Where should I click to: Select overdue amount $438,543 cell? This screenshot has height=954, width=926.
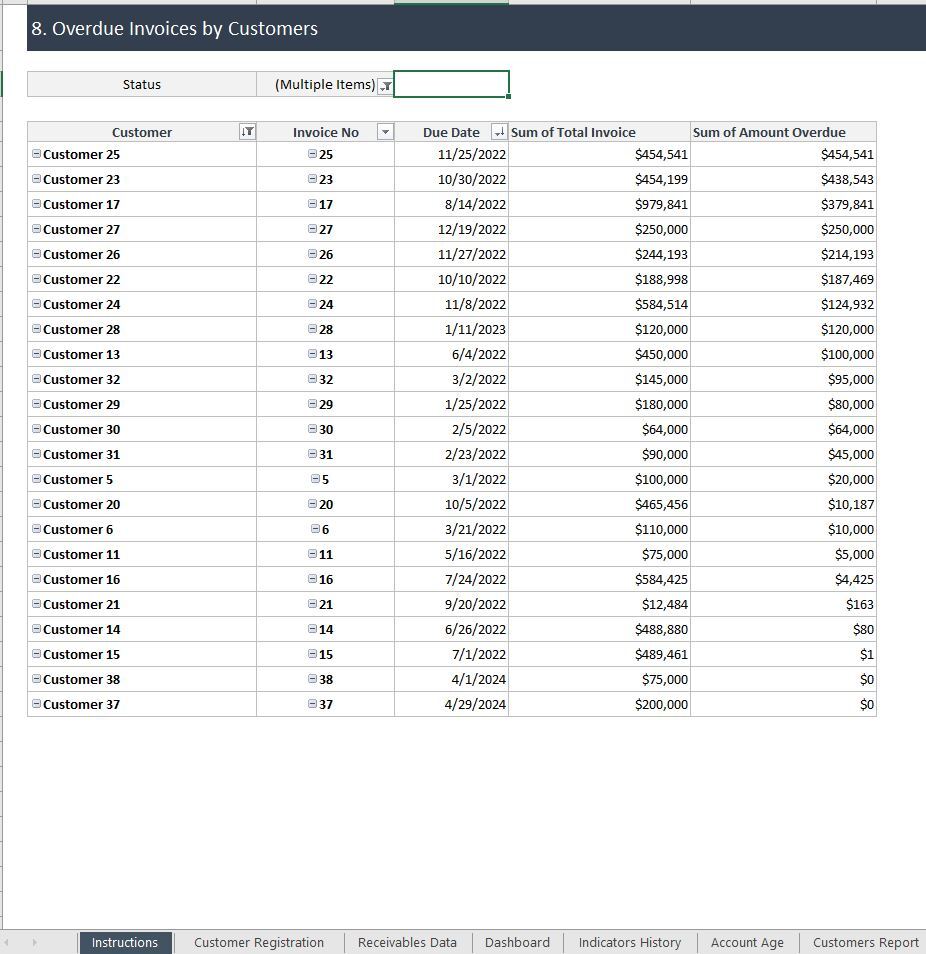(x=783, y=179)
